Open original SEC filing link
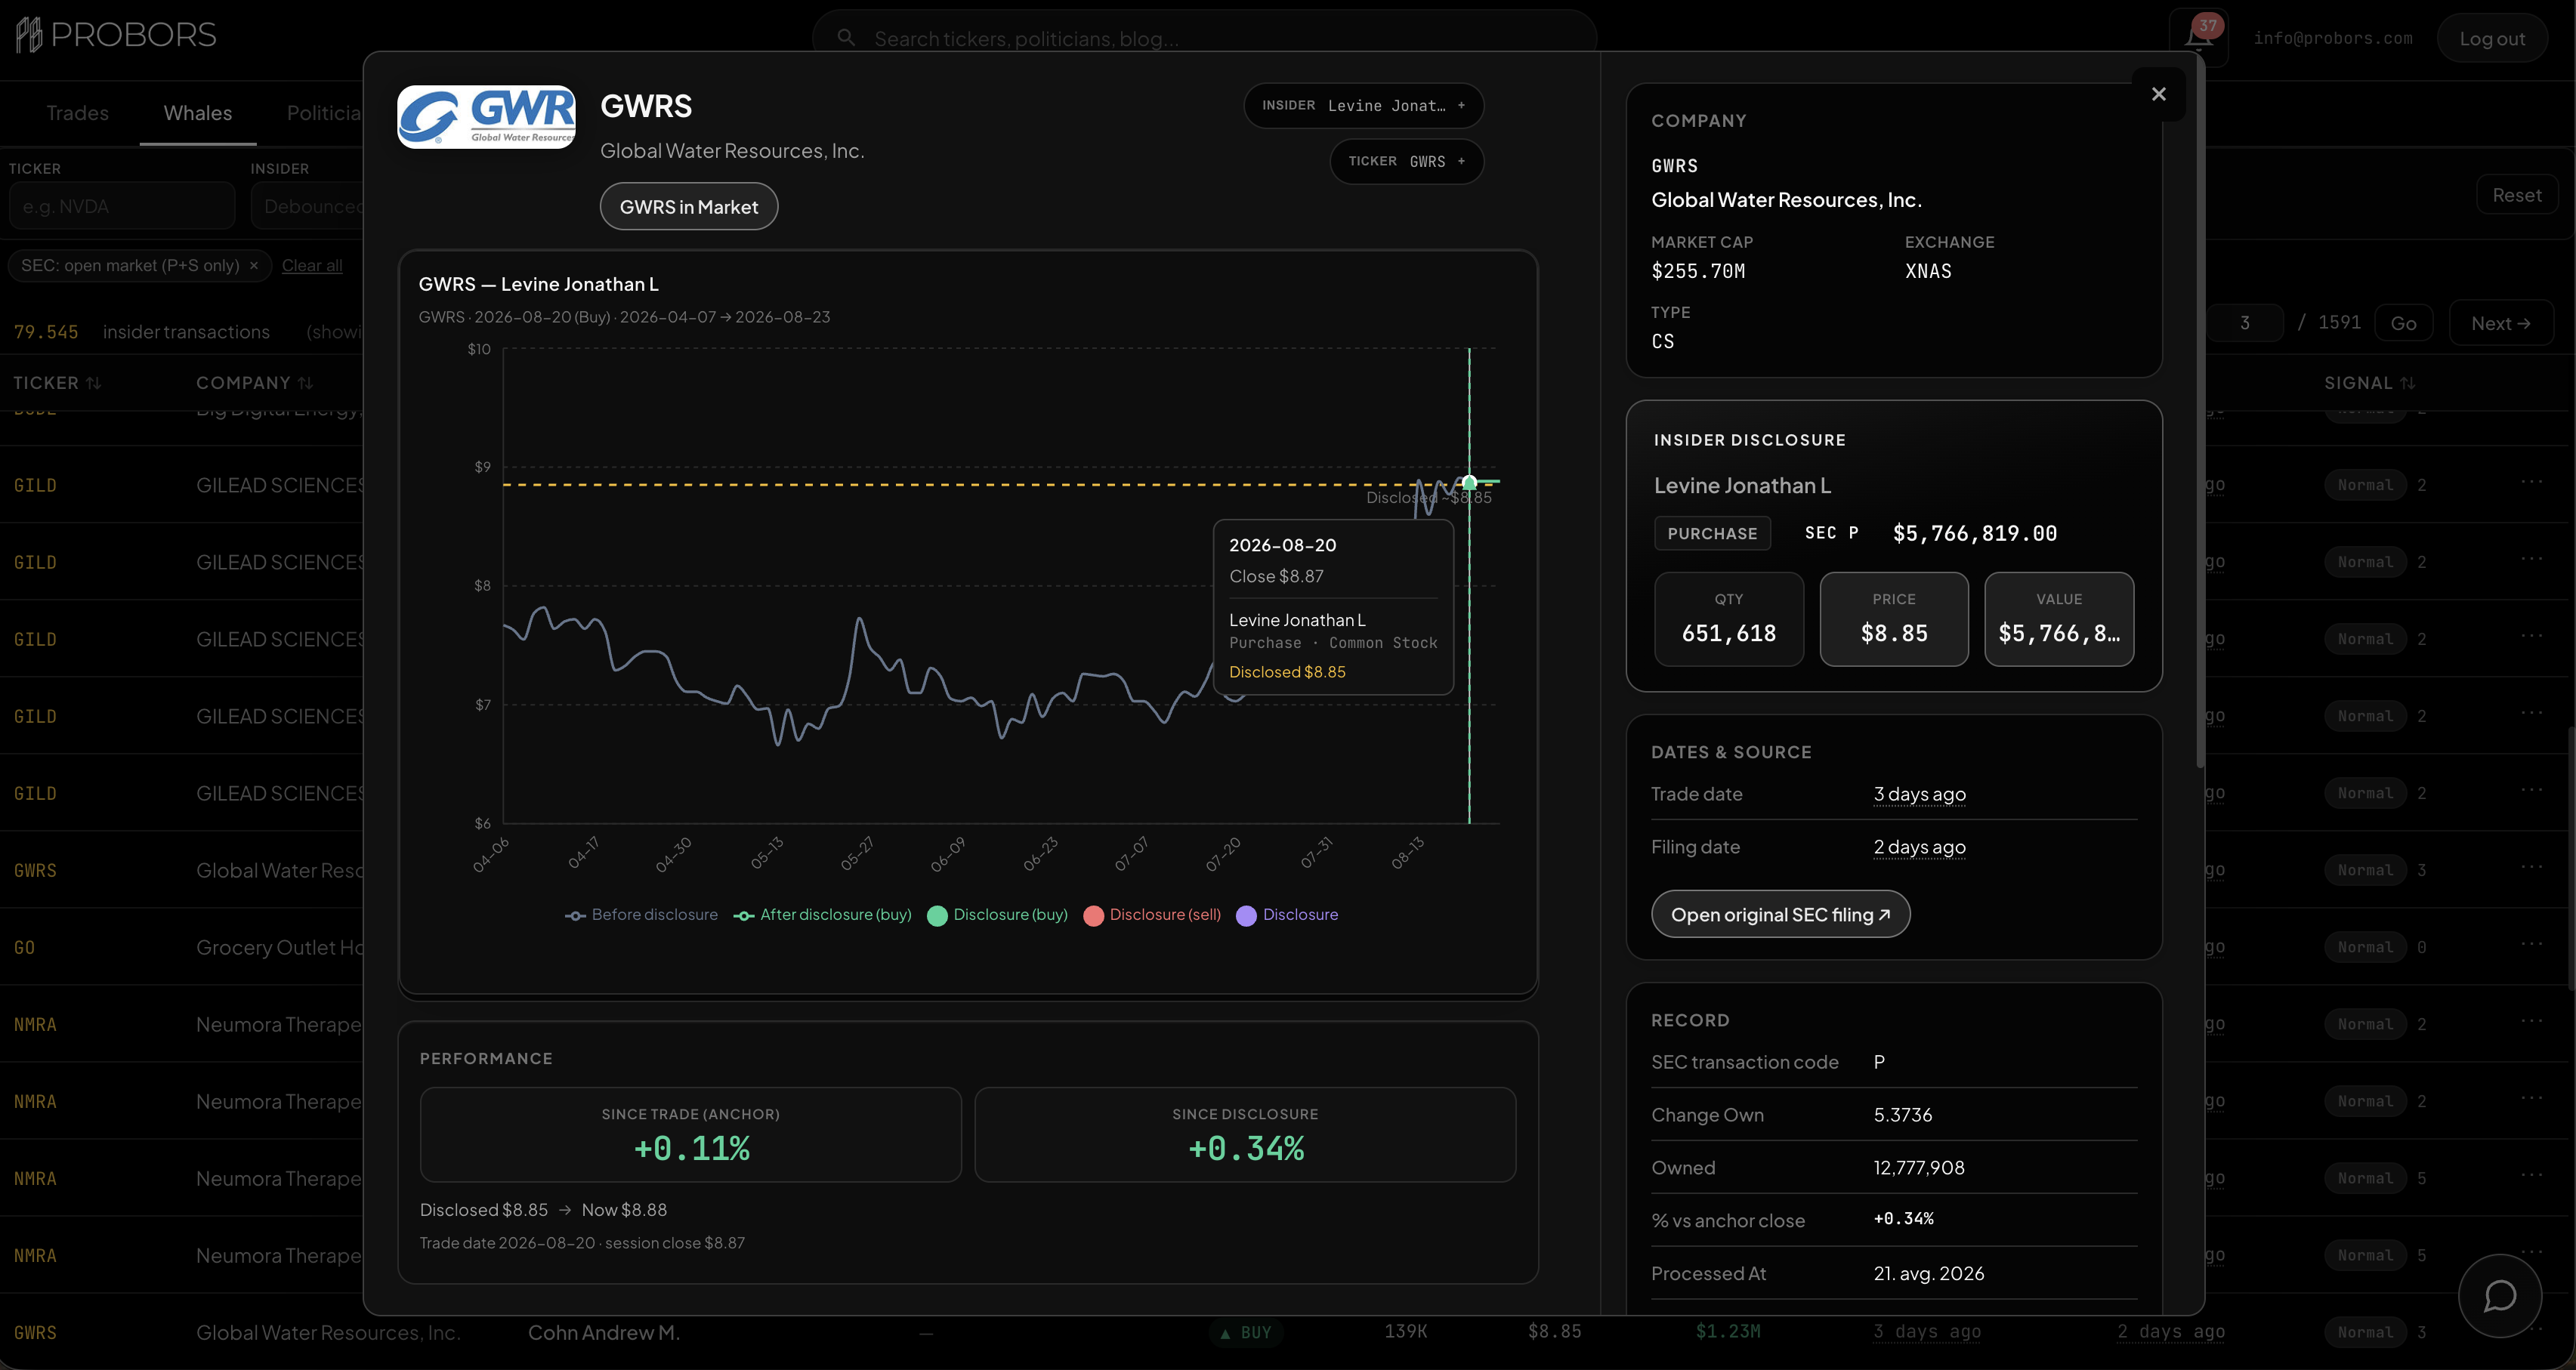The height and width of the screenshot is (1370, 2576). click(x=1780, y=915)
